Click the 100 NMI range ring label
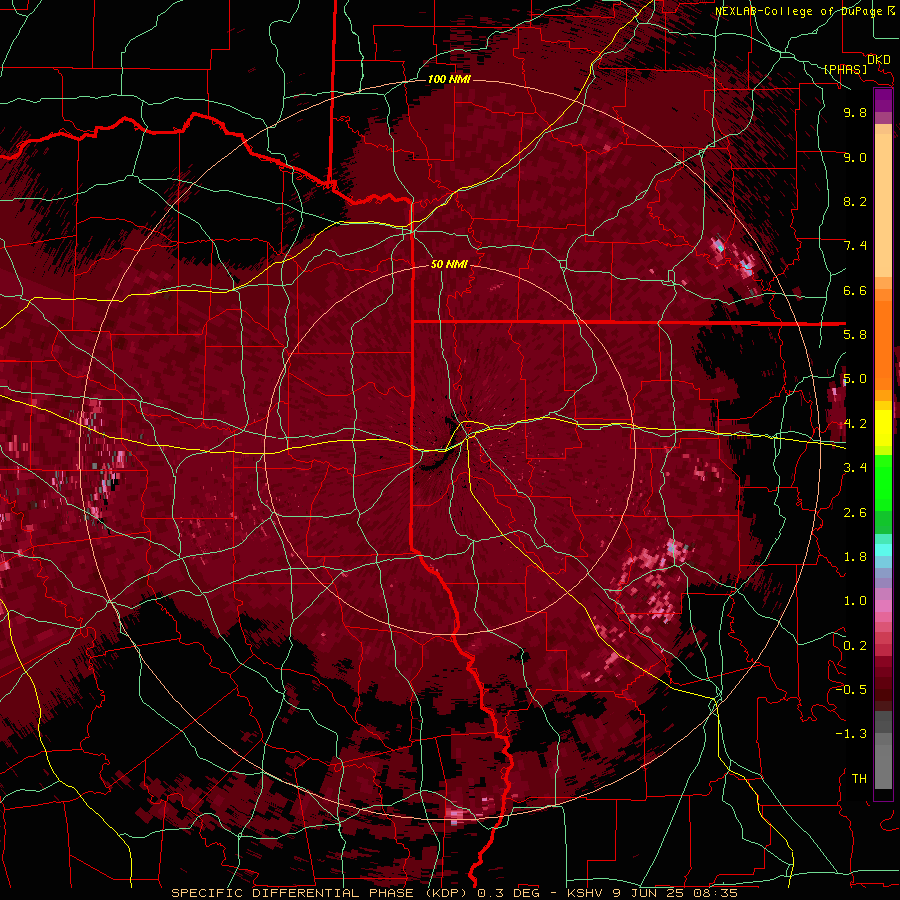 (x=449, y=79)
